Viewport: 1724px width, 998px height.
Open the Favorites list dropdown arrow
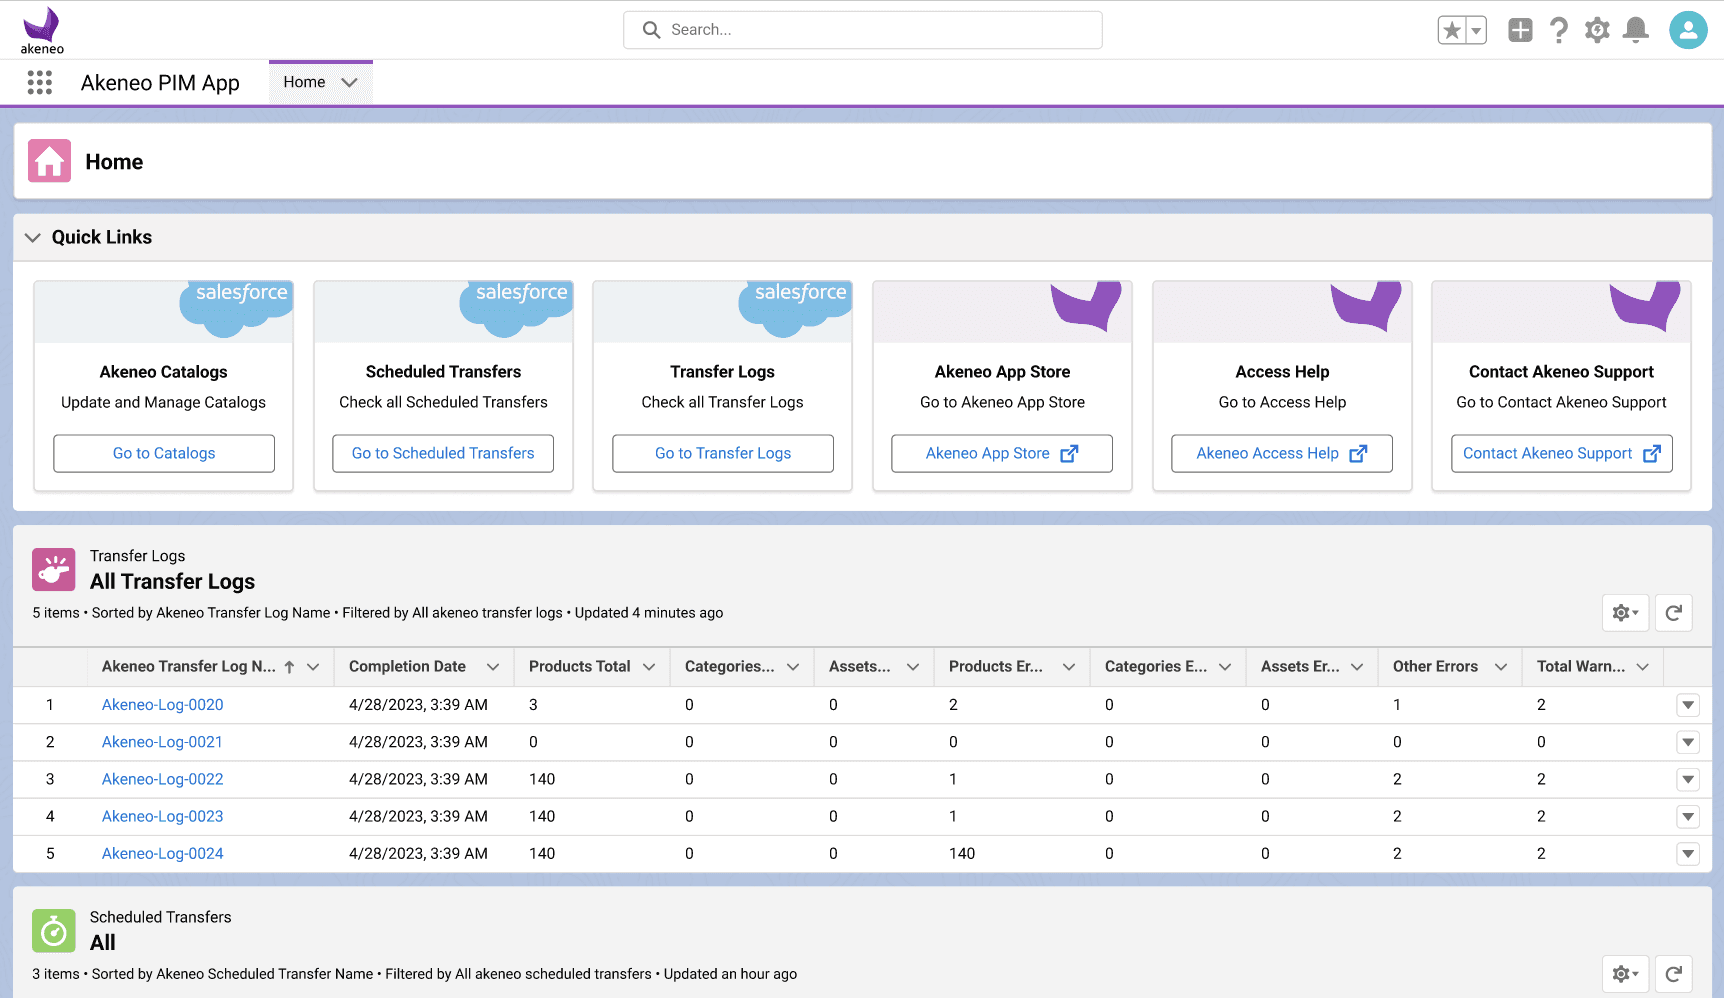click(1476, 30)
